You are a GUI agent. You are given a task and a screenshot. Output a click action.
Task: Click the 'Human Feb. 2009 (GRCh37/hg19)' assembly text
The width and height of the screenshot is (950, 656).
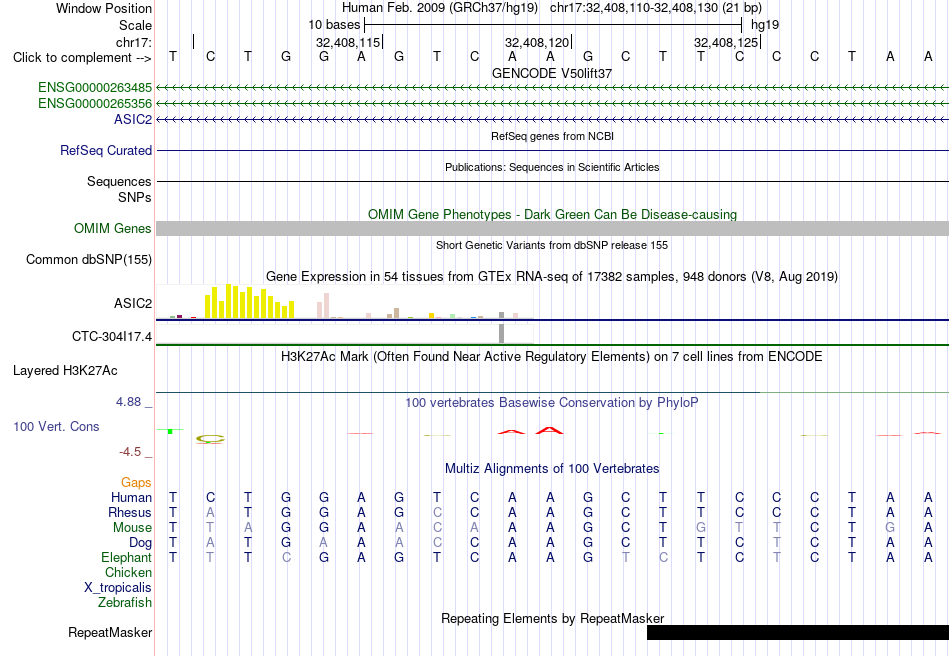440,8
